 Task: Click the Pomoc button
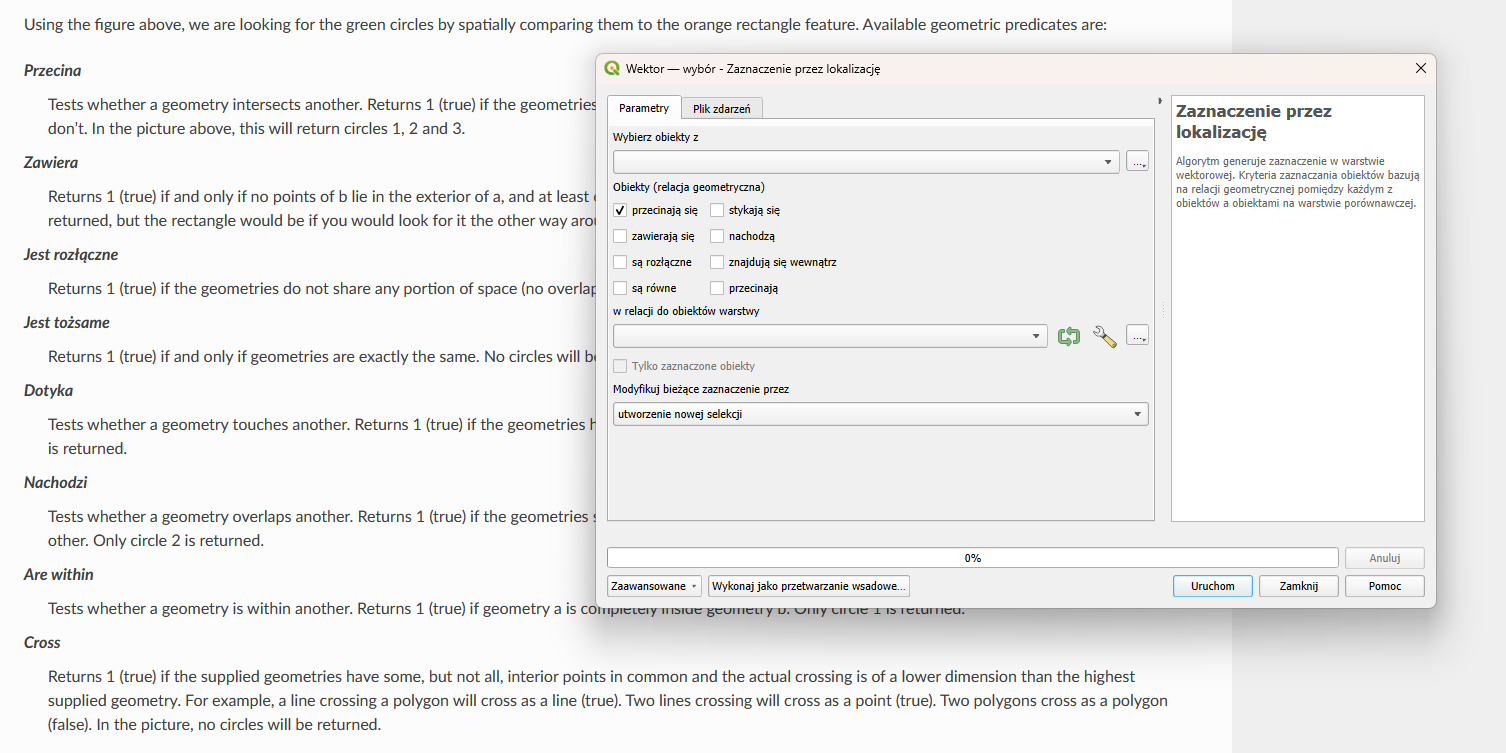tap(1384, 586)
